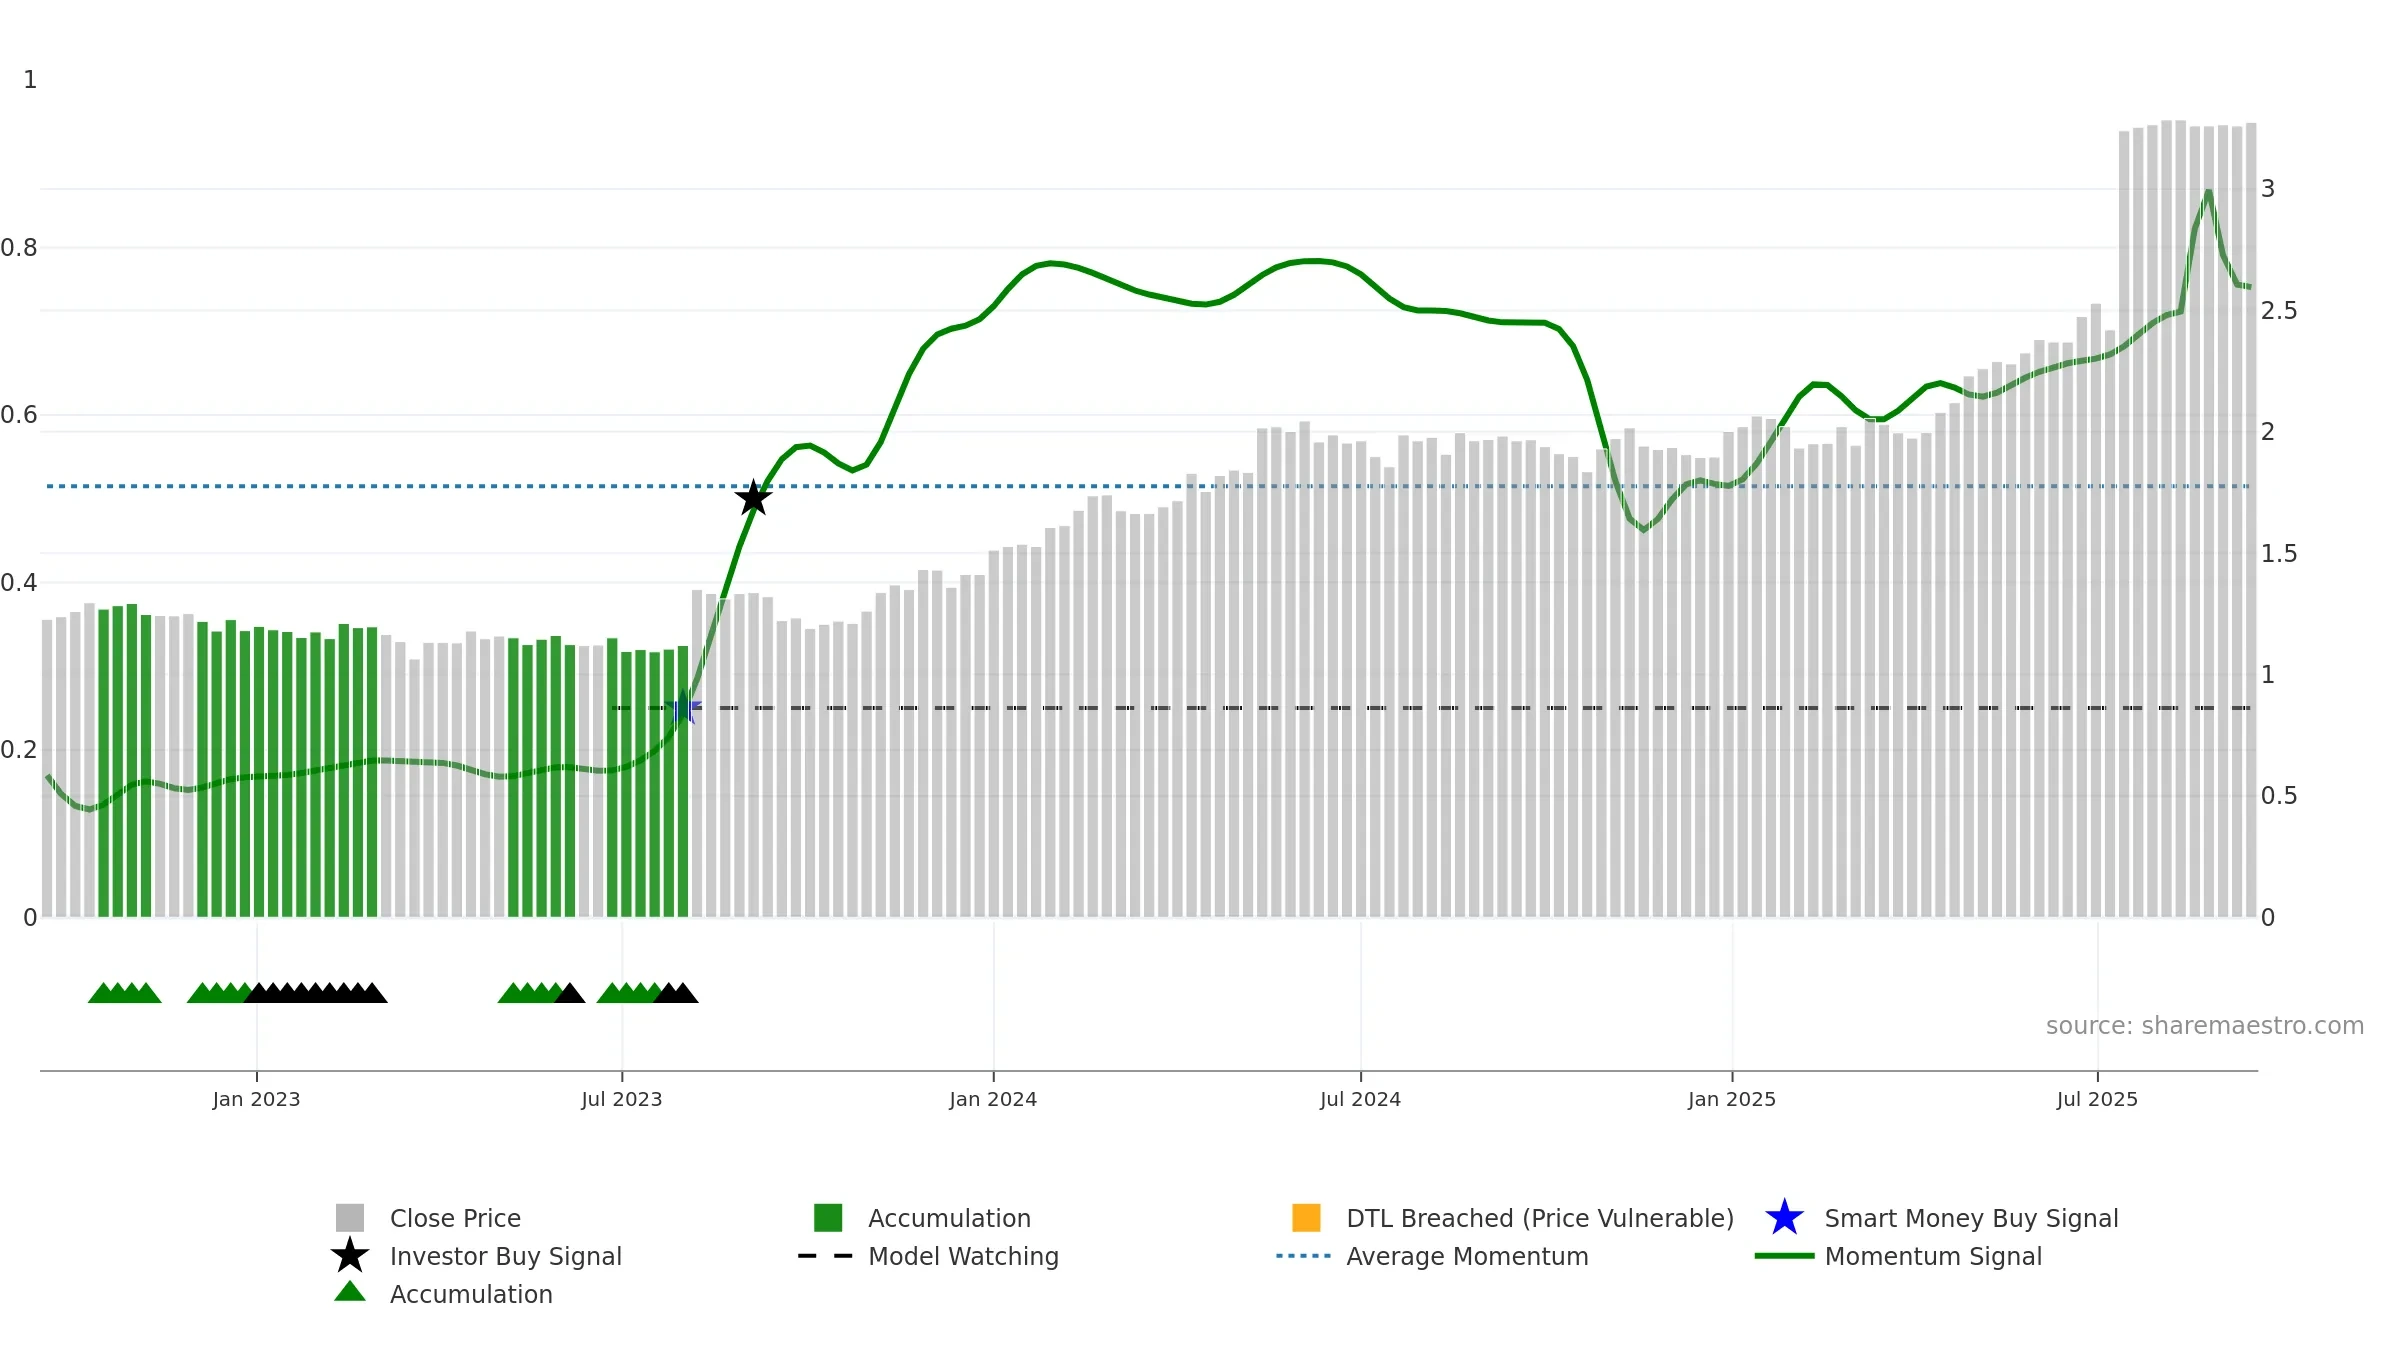Click the green square Accumulation legend swatch
Image resolution: width=2400 pixels, height=1350 pixels.
[x=828, y=1218]
